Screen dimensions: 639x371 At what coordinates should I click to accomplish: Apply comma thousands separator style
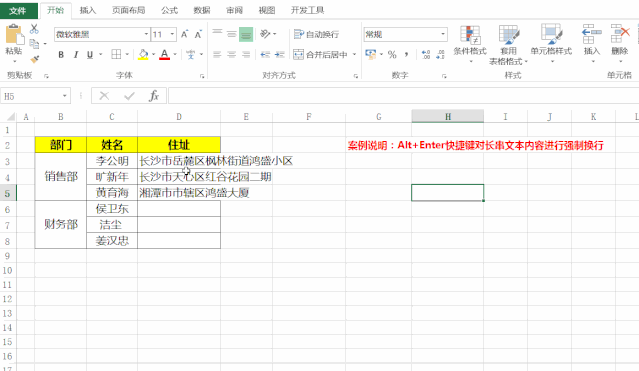tap(406, 54)
